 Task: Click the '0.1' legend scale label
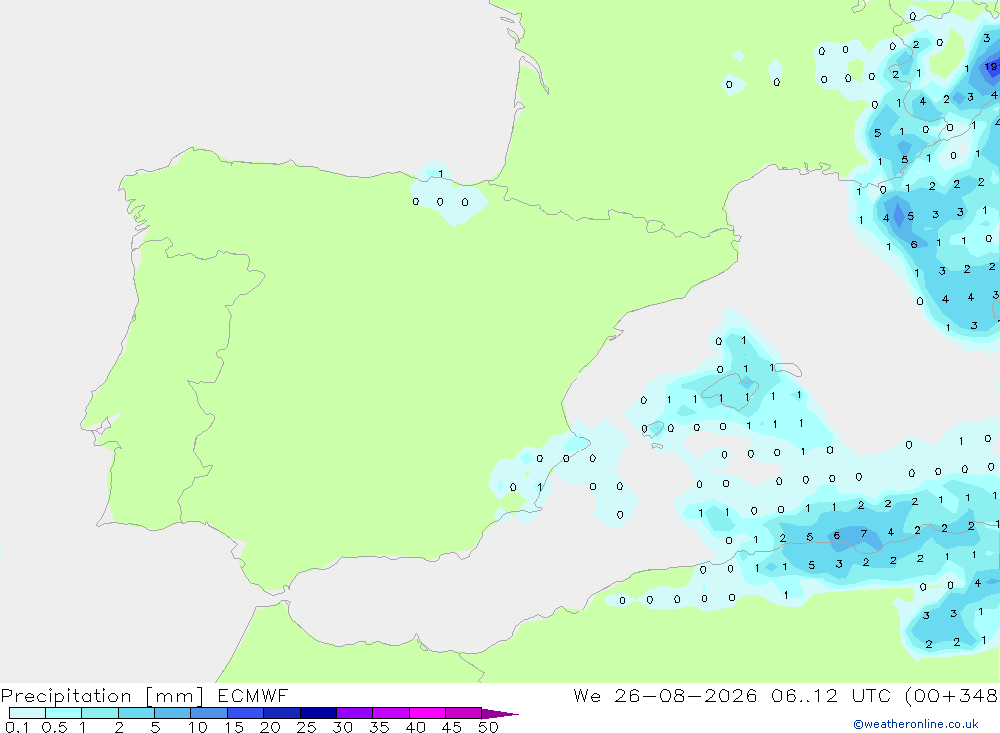(x=17, y=727)
